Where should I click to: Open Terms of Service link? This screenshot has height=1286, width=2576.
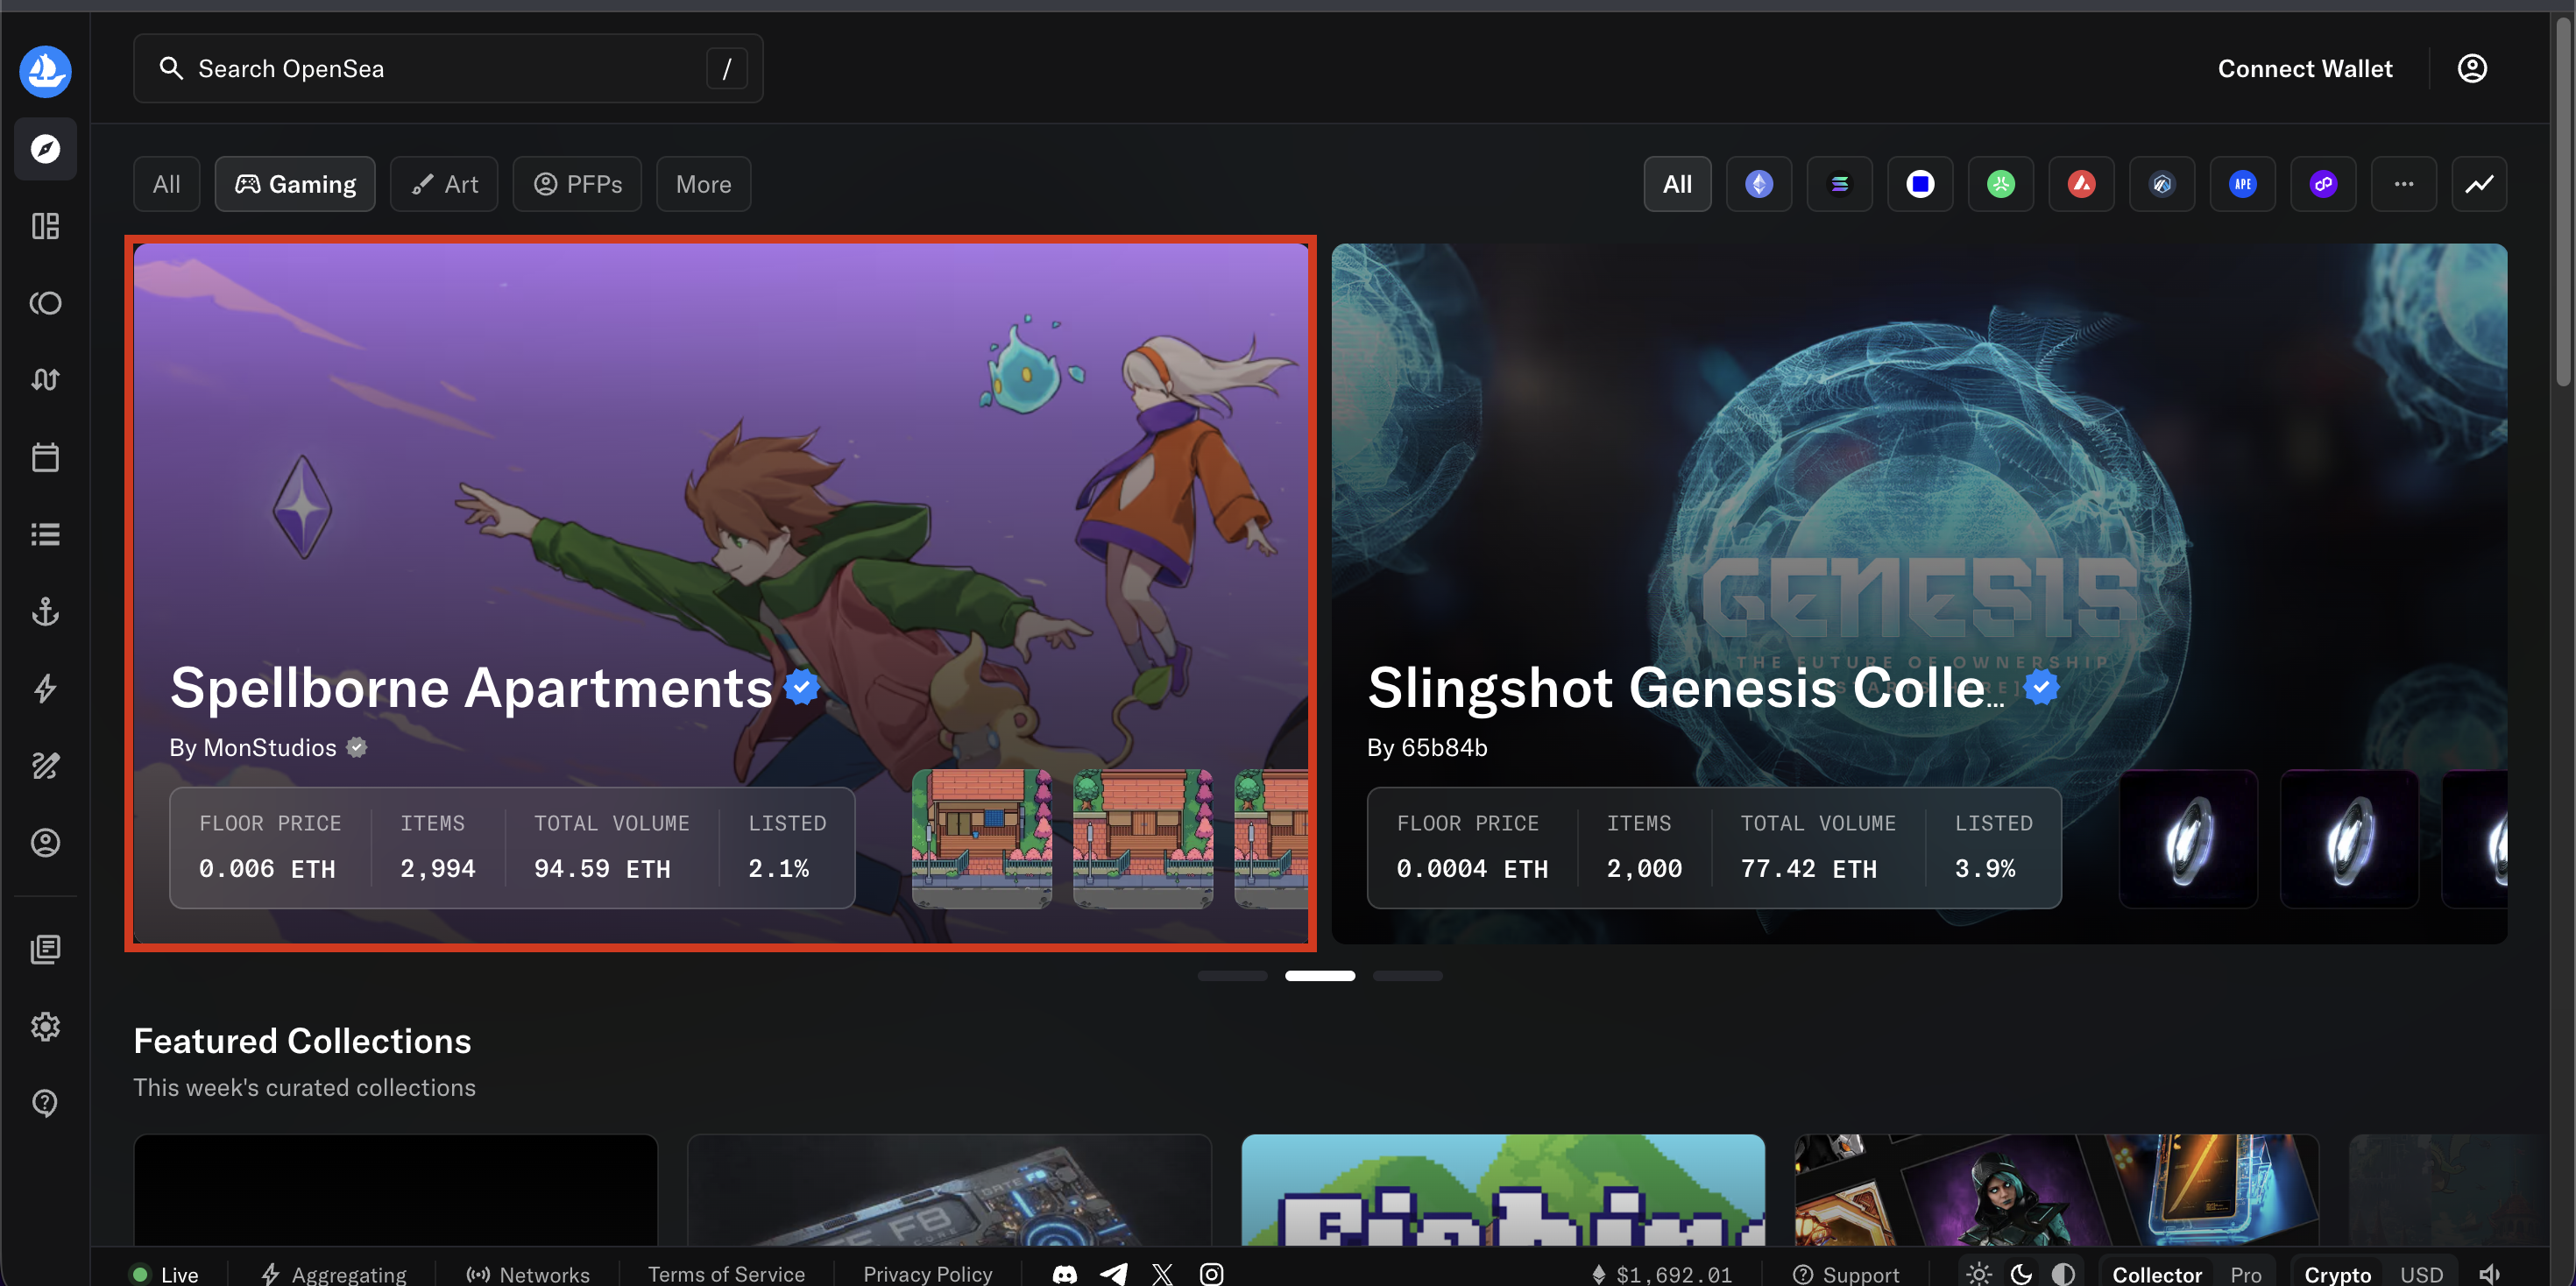[726, 1274]
